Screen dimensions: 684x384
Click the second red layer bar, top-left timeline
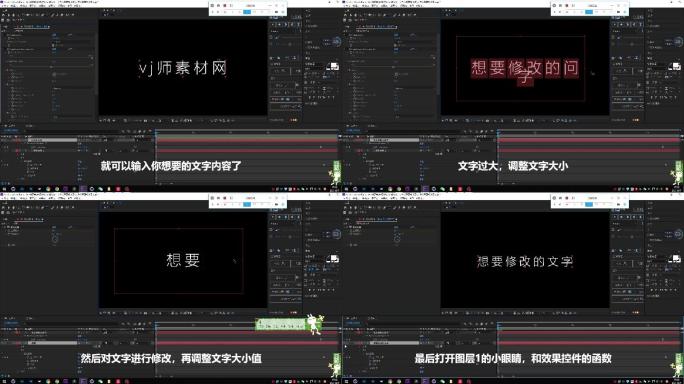point(247,150)
